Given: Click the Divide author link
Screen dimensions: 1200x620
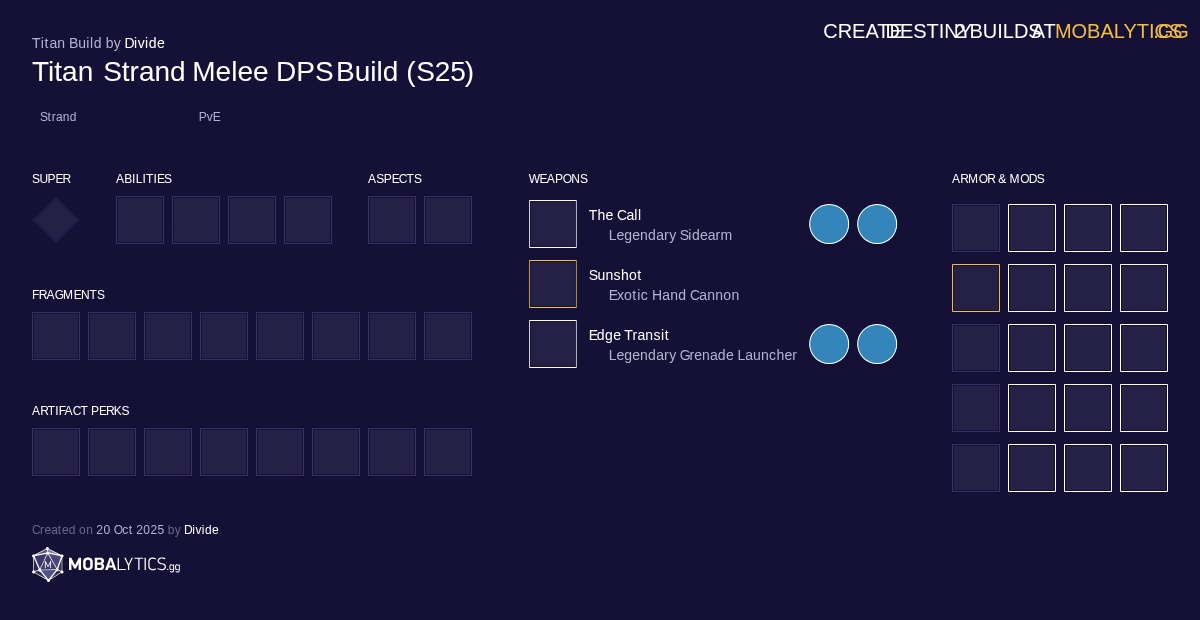Looking at the screenshot, I should click(144, 43).
